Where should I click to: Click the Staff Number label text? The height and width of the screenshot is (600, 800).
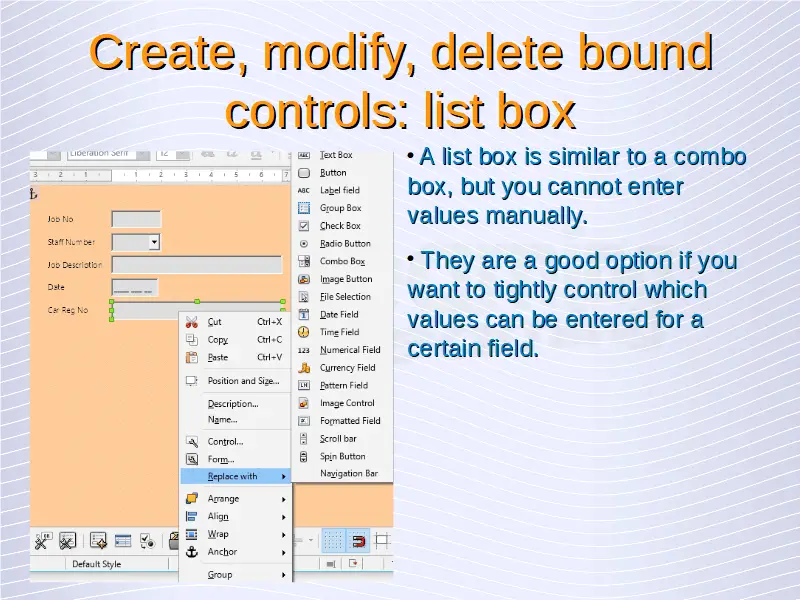click(x=71, y=242)
